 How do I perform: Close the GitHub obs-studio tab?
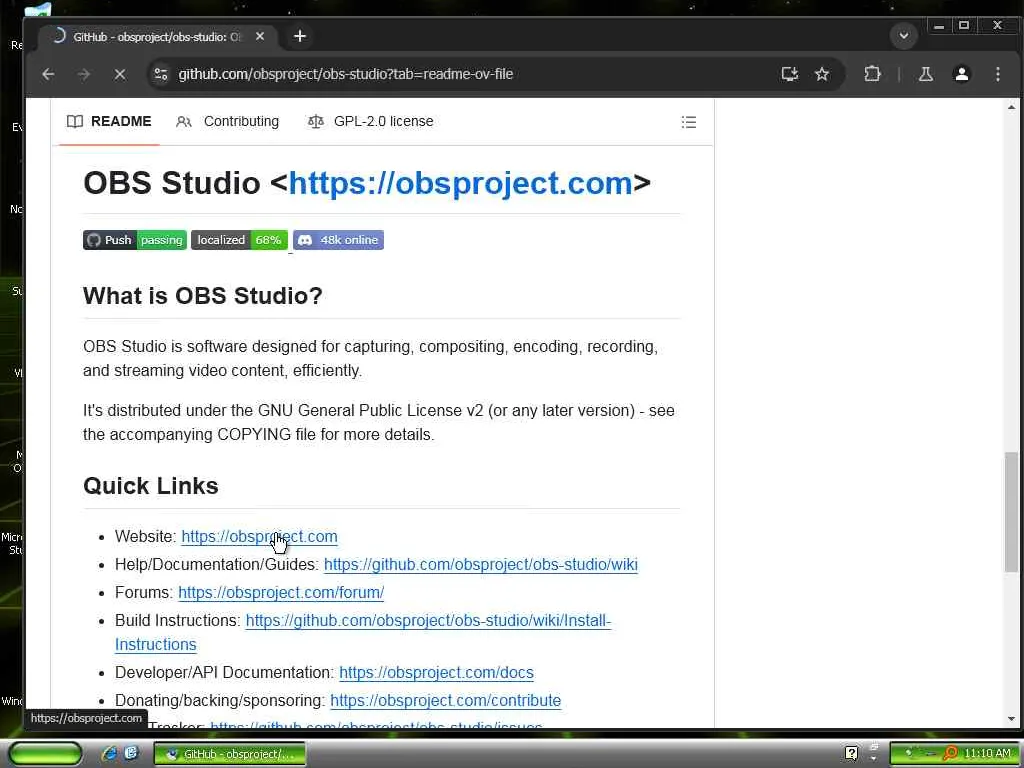[x=260, y=37]
